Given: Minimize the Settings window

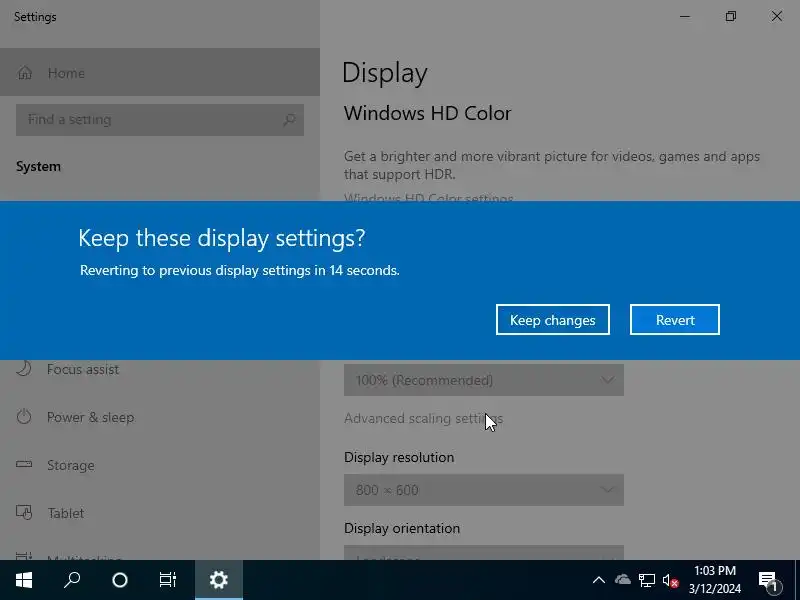Looking at the screenshot, I should click(685, 16).
